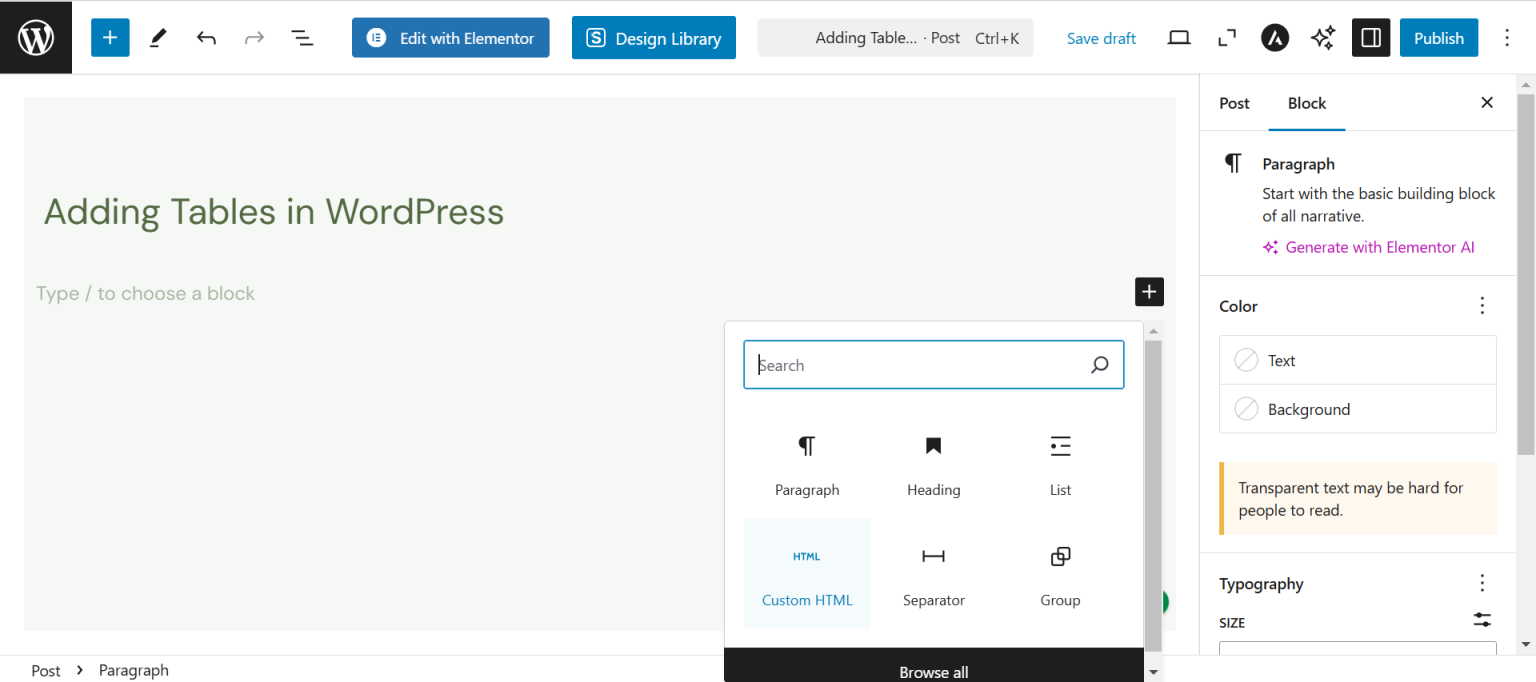Open Elementor AI sparkles assistant
Screen dimensions: 1536x682
(x=1322, y=37)
